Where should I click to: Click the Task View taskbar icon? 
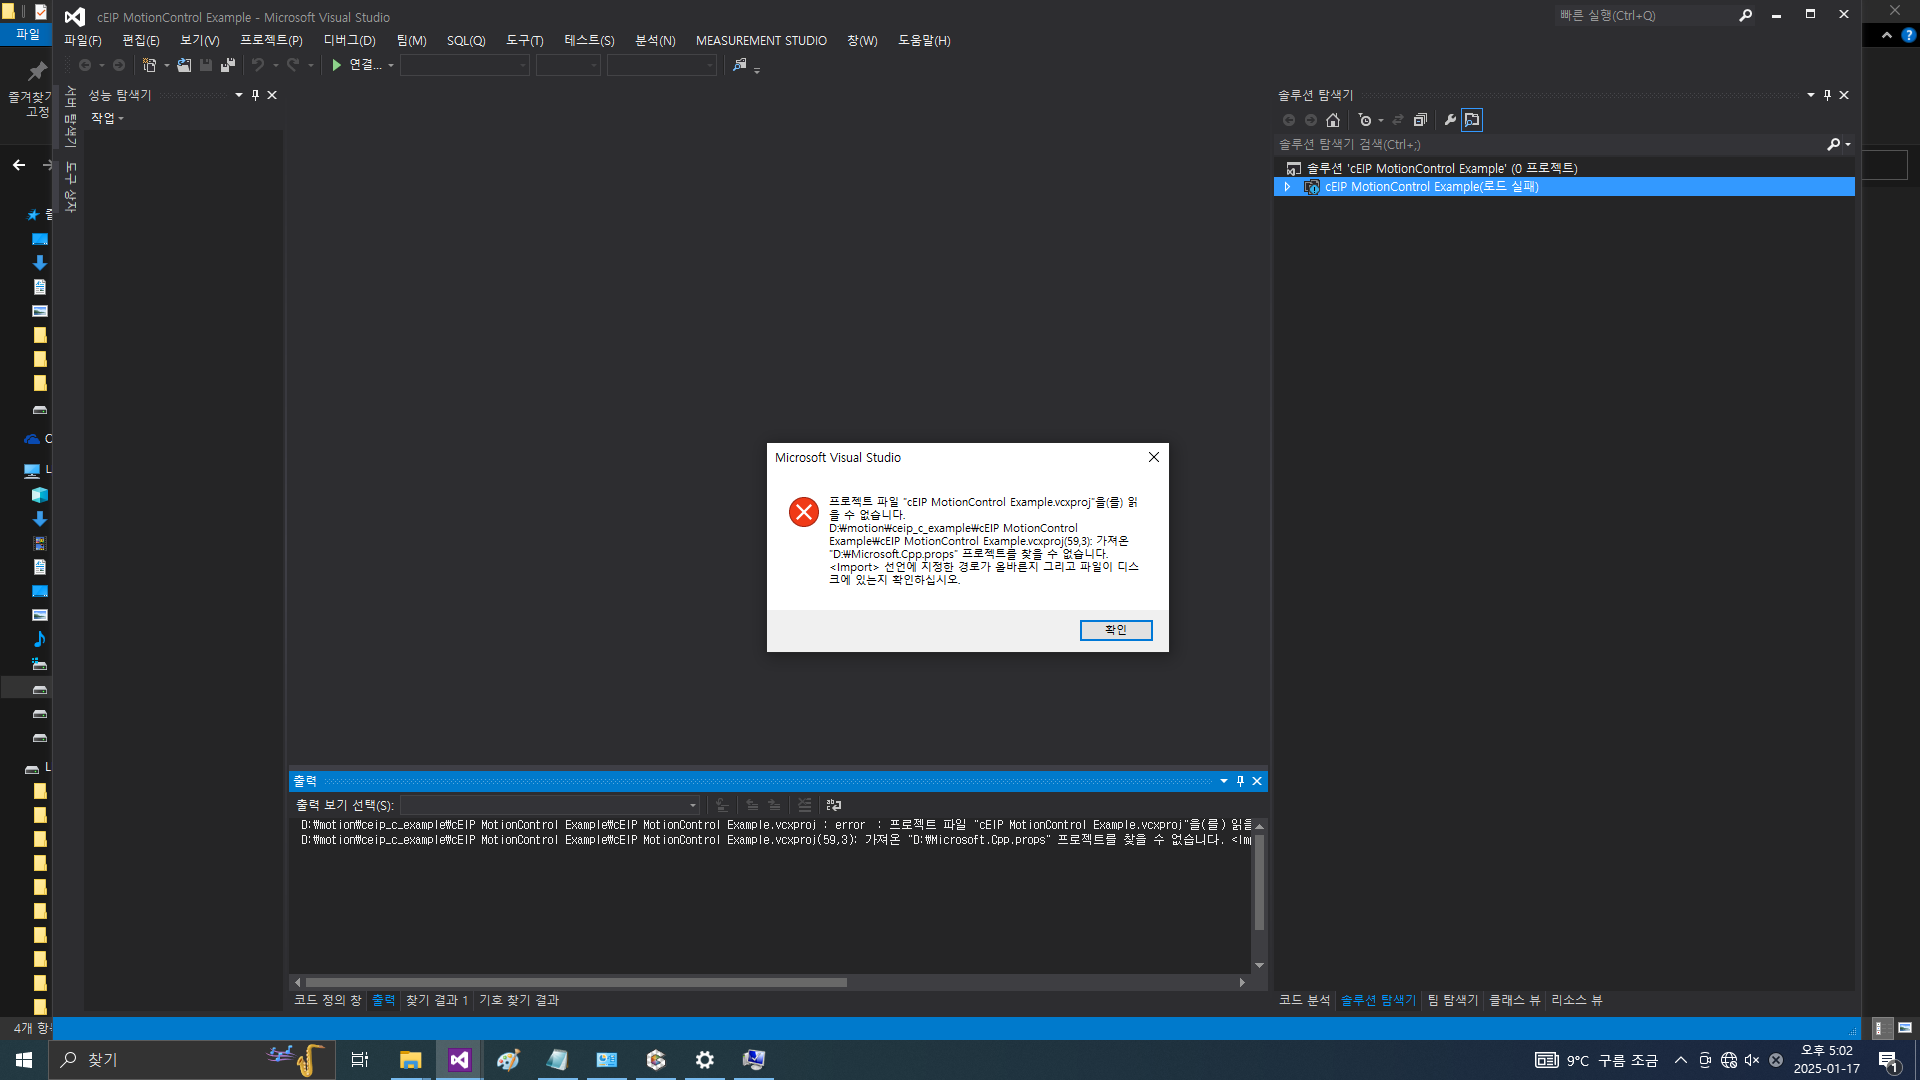point(360,1060)
